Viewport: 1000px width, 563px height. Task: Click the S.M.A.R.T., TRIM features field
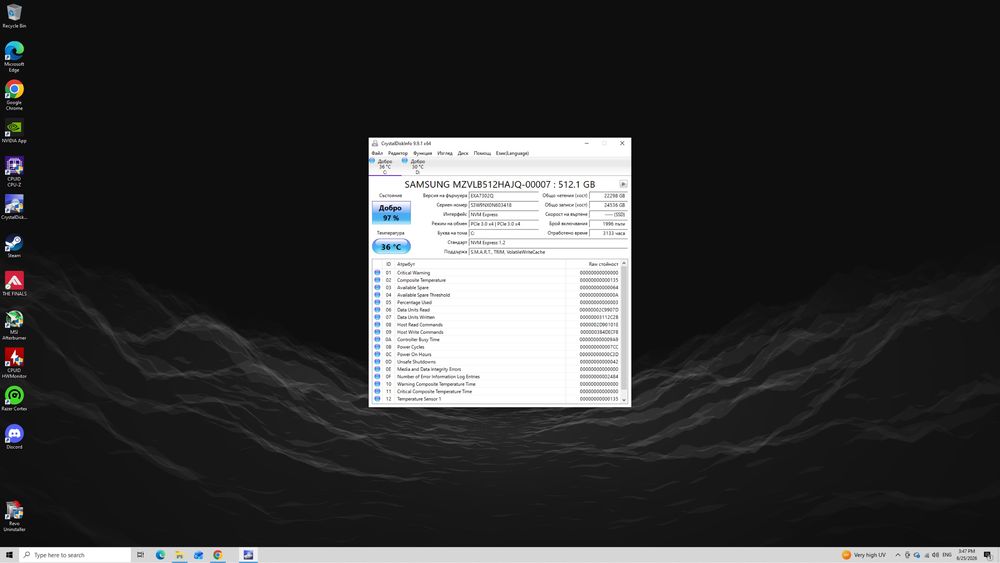[x=548, y=252]
